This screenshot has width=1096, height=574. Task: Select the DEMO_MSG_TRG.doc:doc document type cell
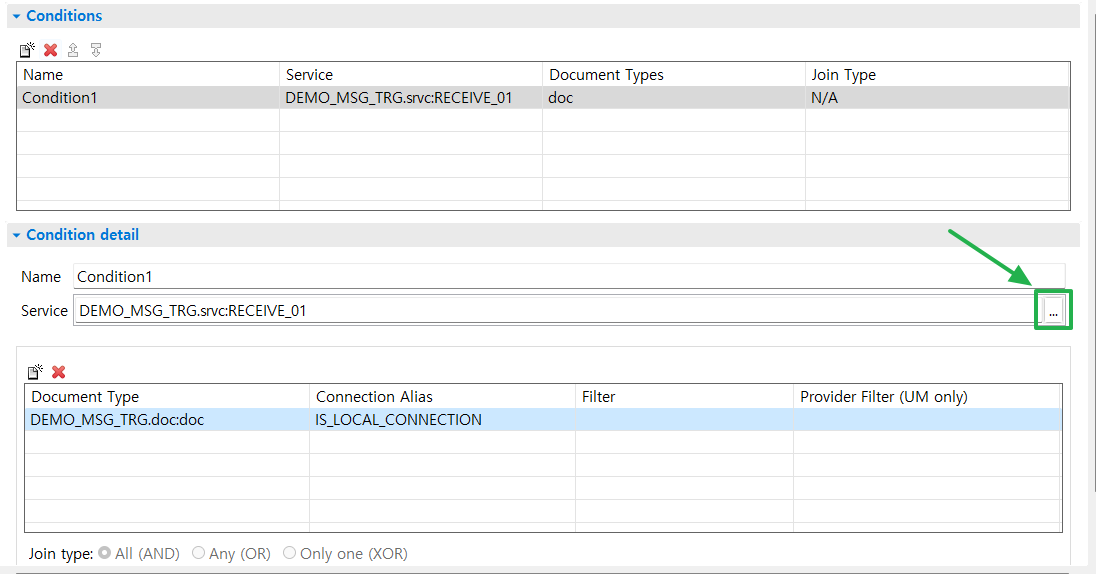[x=117, y=420]
